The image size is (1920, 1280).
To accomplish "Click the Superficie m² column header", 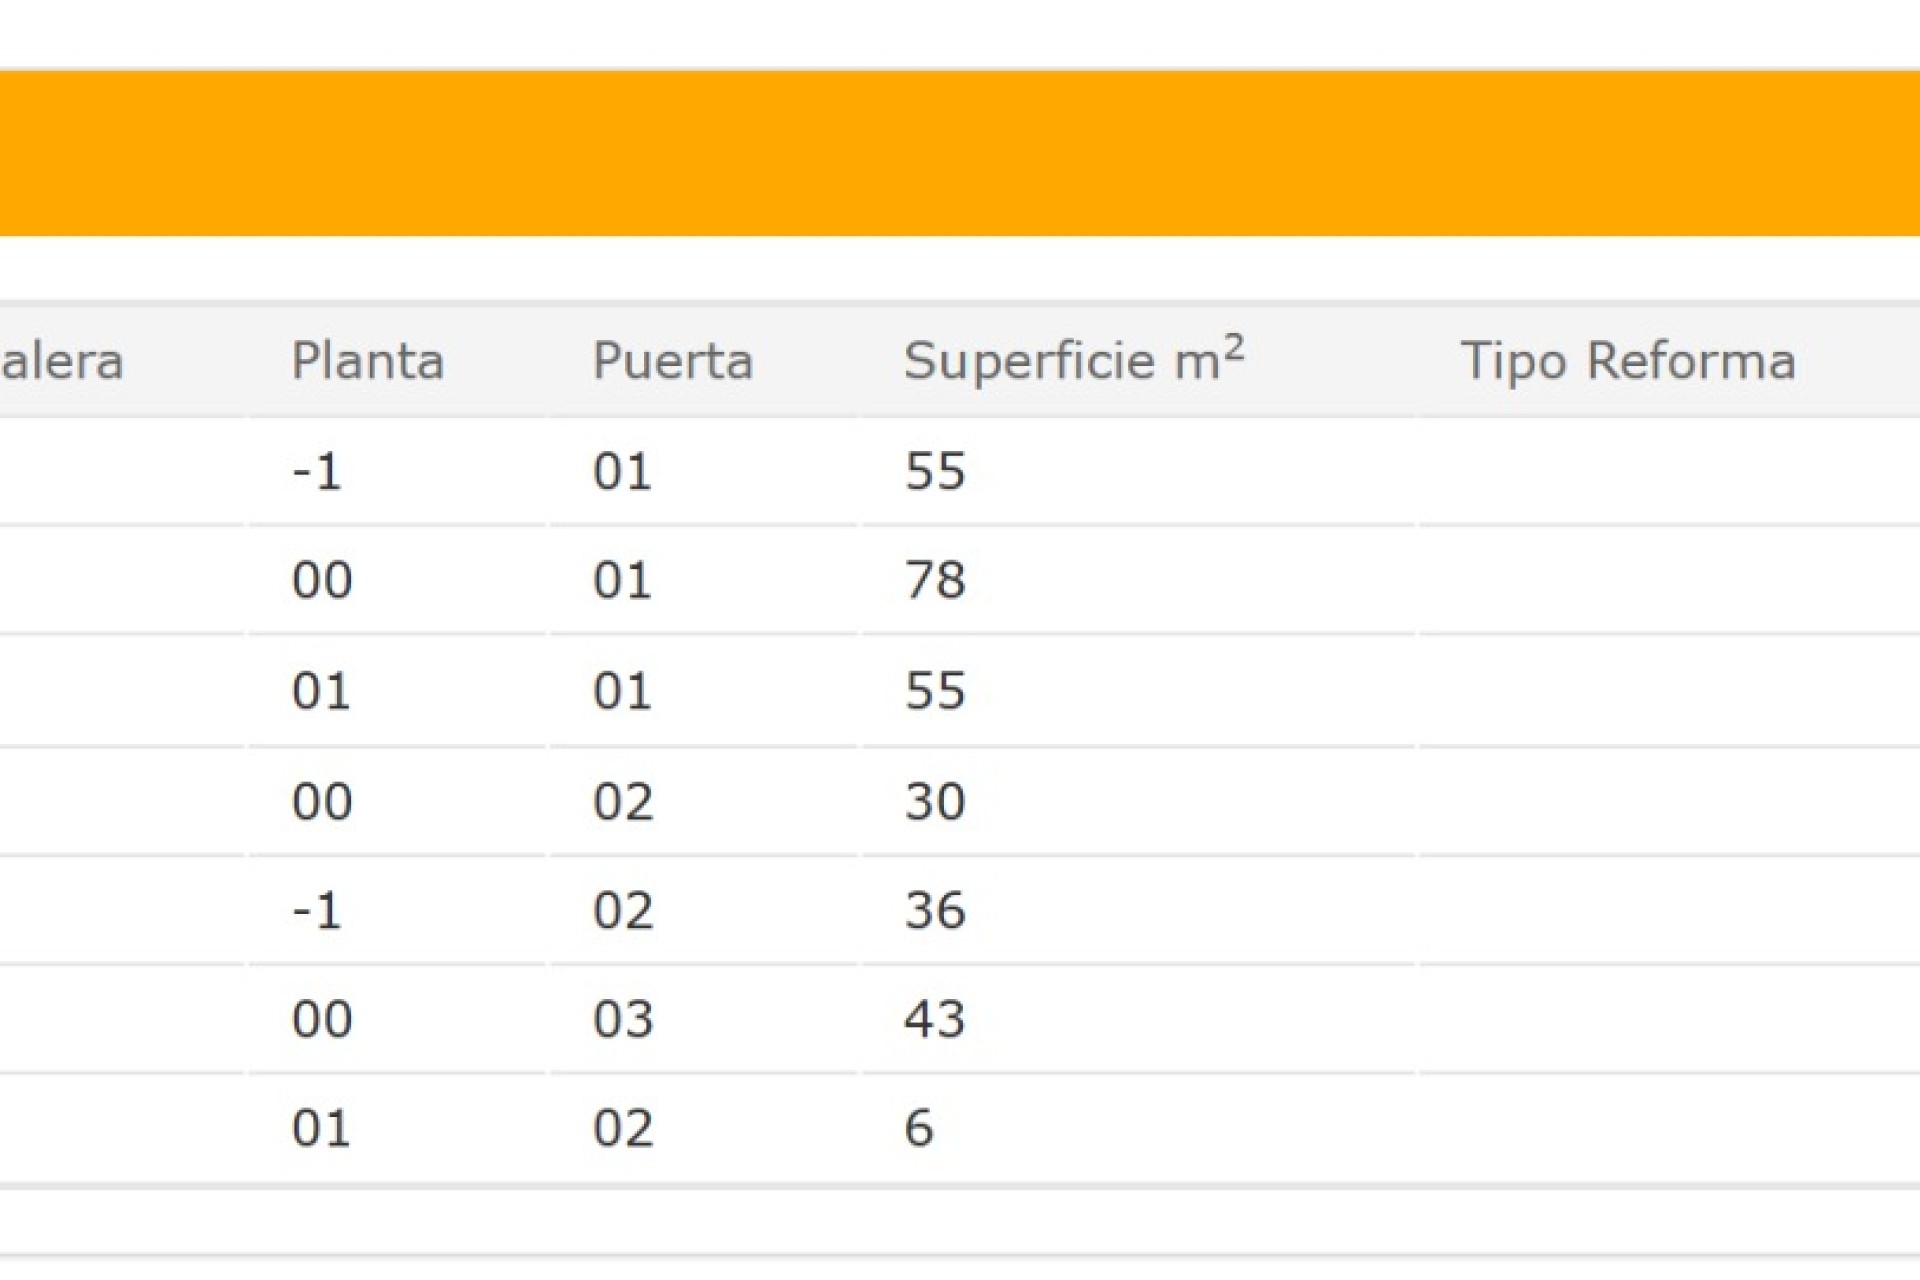I will coord(1073,360).
